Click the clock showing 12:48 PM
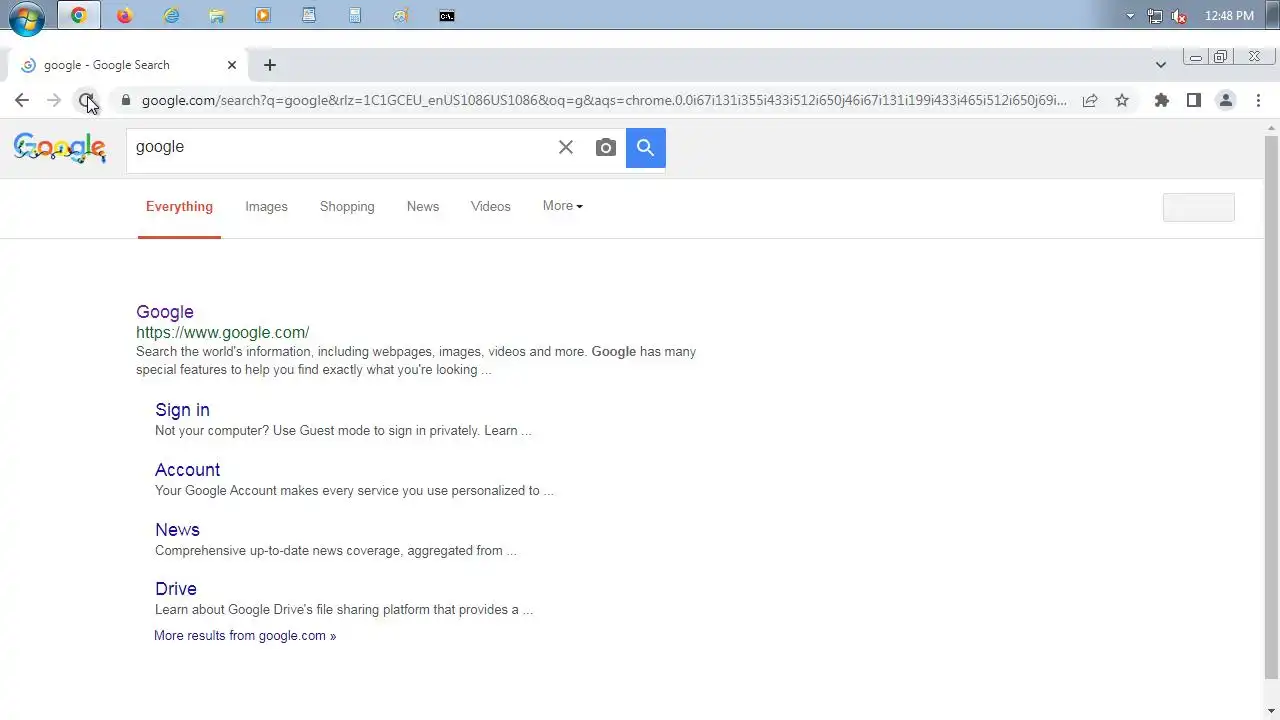Viewport: 1280px width, 720px height. coord(1229,16)
